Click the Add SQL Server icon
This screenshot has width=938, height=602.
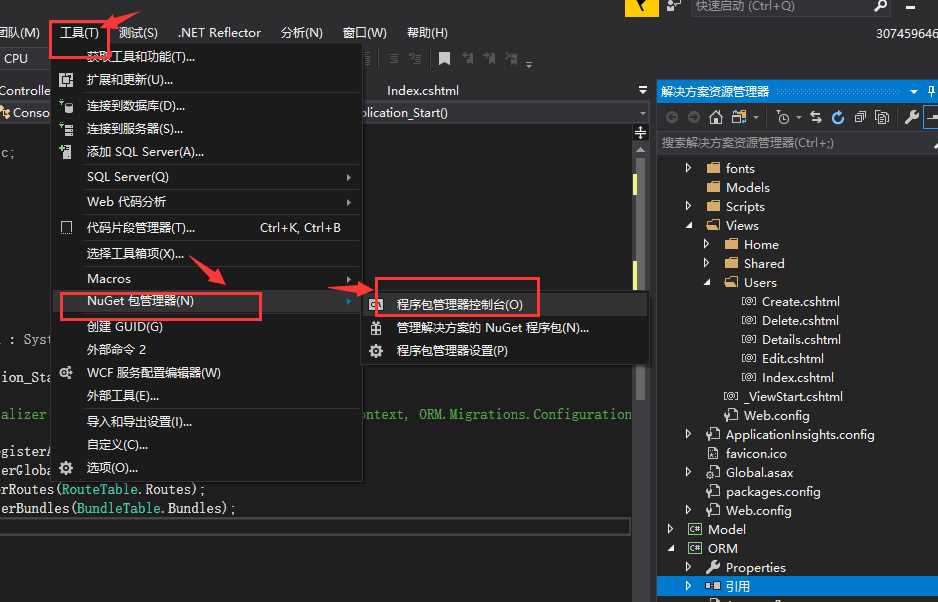coord(66,152)
